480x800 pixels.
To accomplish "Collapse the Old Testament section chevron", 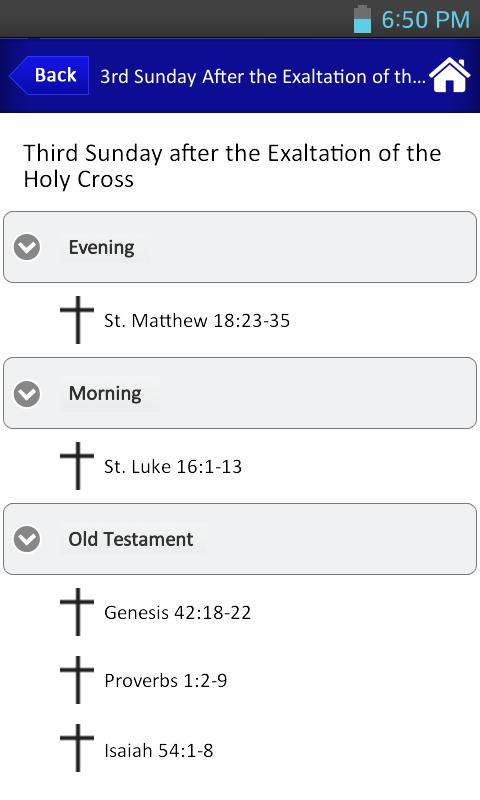I will [x=27, y=539].
